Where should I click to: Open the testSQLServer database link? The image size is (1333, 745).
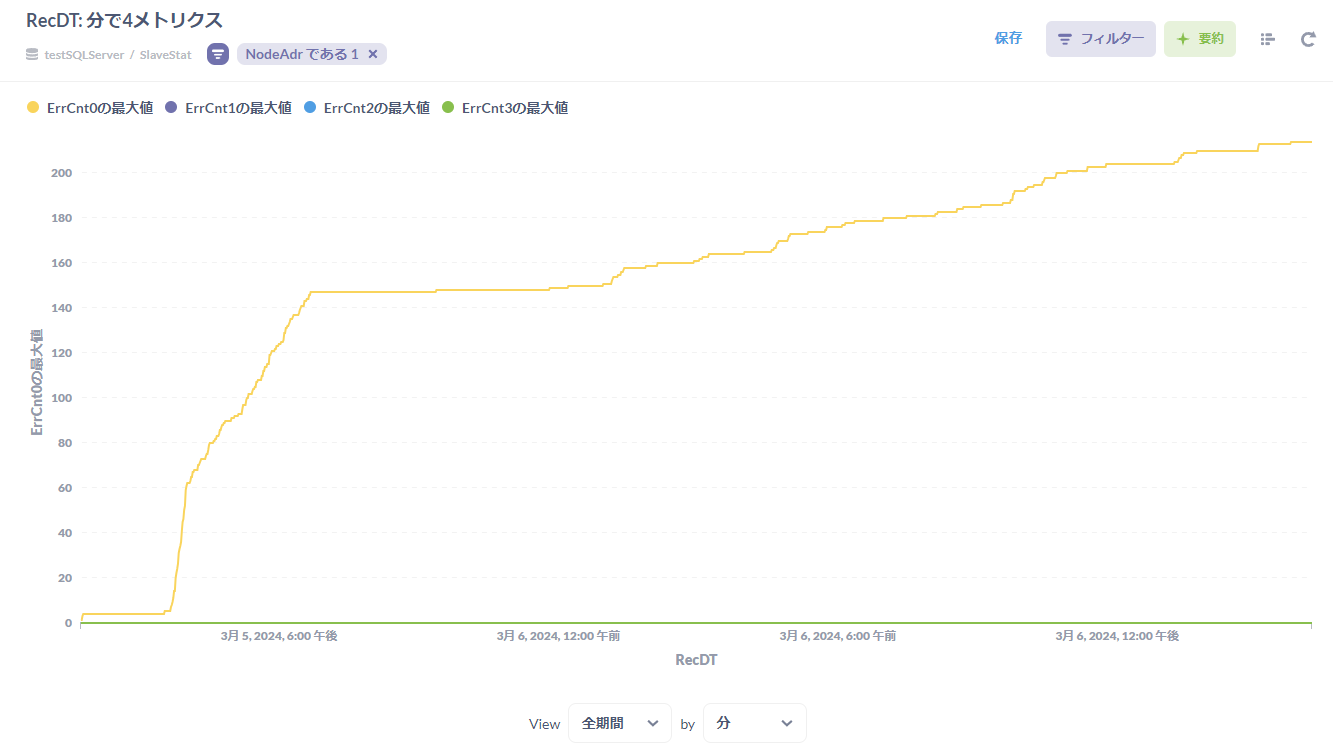[x=84, y=55]
